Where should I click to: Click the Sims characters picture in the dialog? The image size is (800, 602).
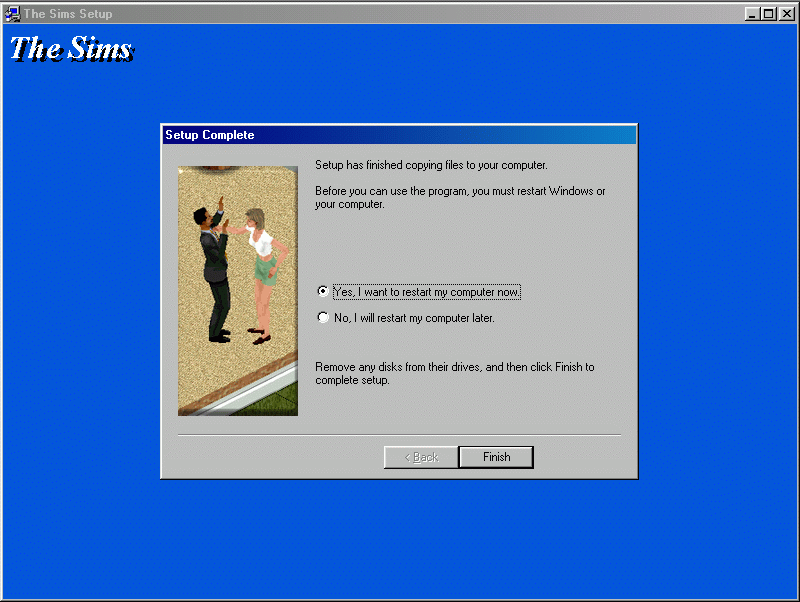click(238, 291)
